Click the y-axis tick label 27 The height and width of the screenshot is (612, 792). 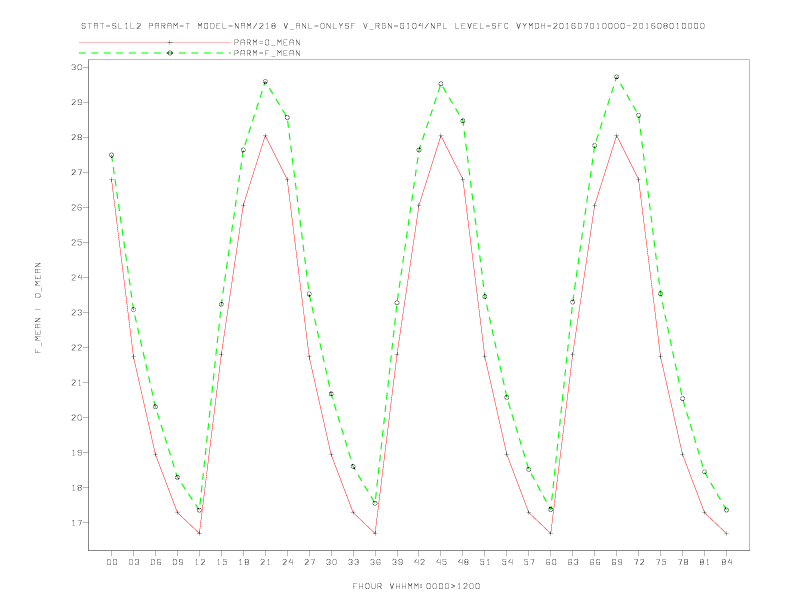pyautogui.click(x=76, y=172)
